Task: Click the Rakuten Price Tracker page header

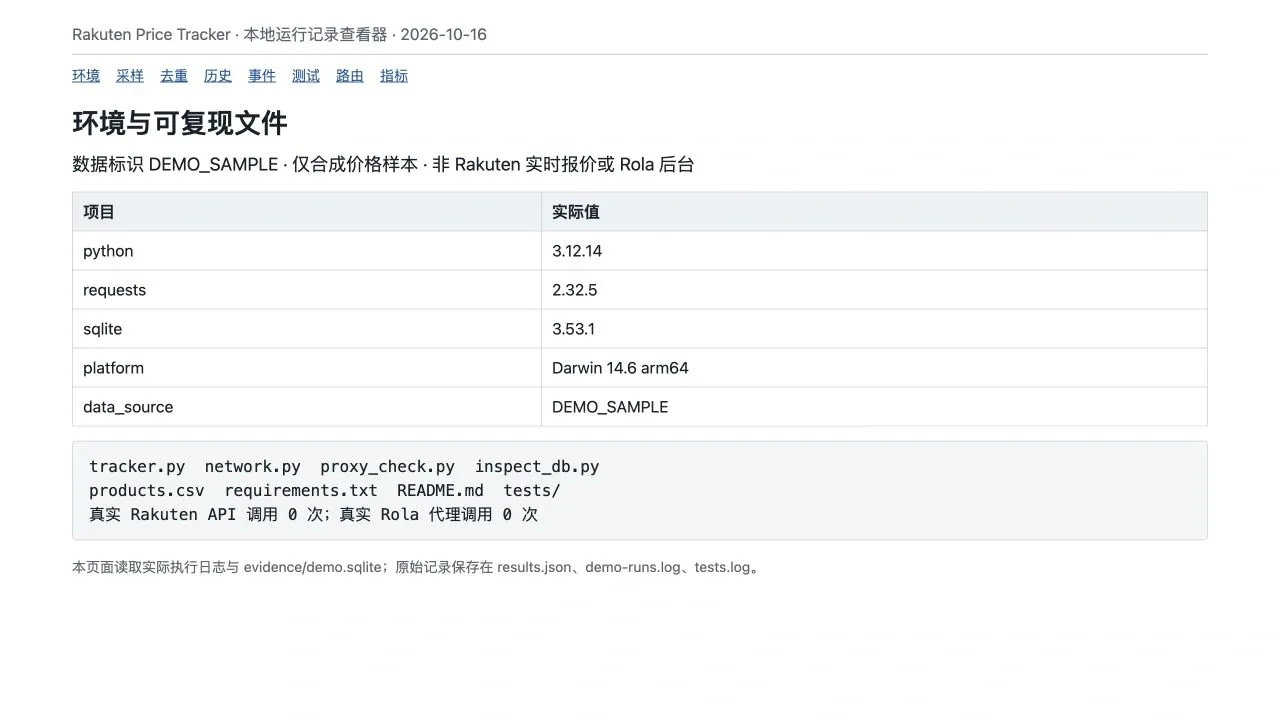Action: pos(279,35)
